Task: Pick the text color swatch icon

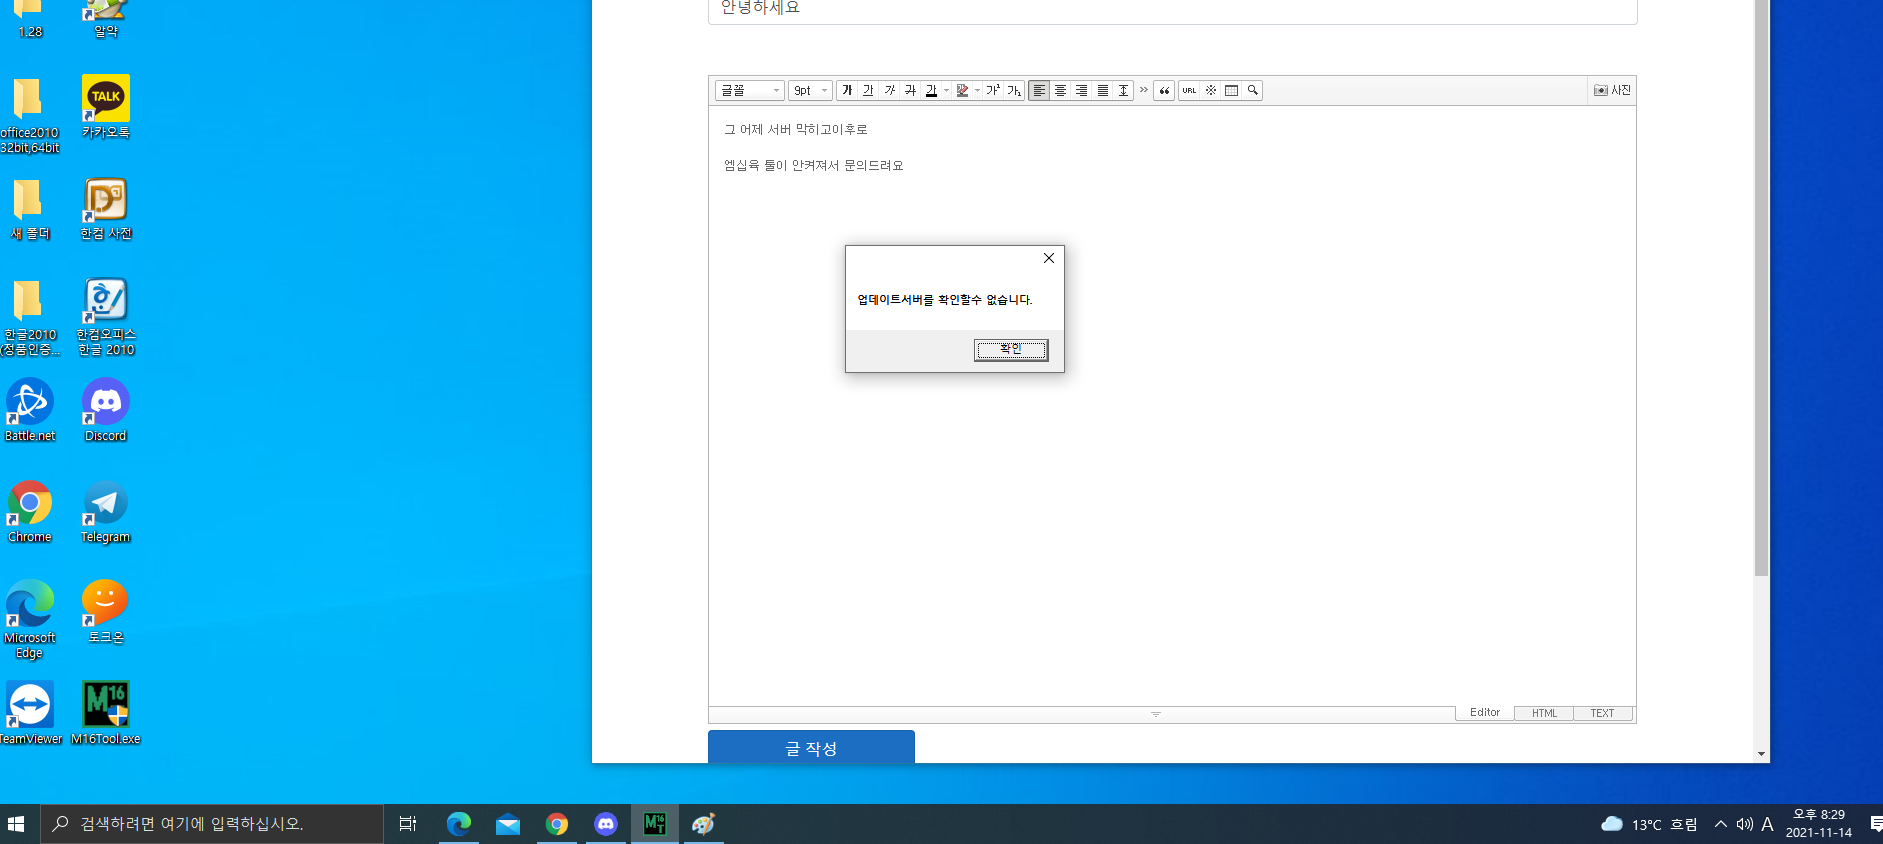Action: [x=931, y=91]
